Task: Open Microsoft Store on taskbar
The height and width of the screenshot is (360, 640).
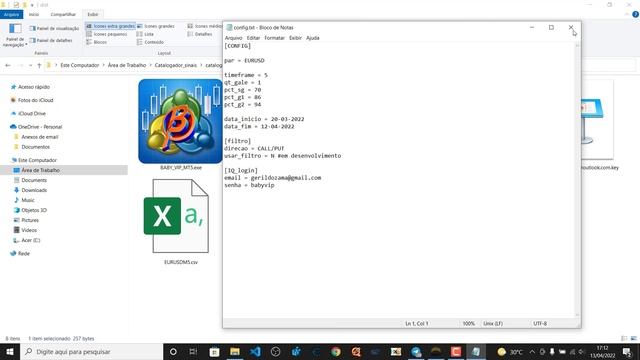Action: [x=214, y=351]
